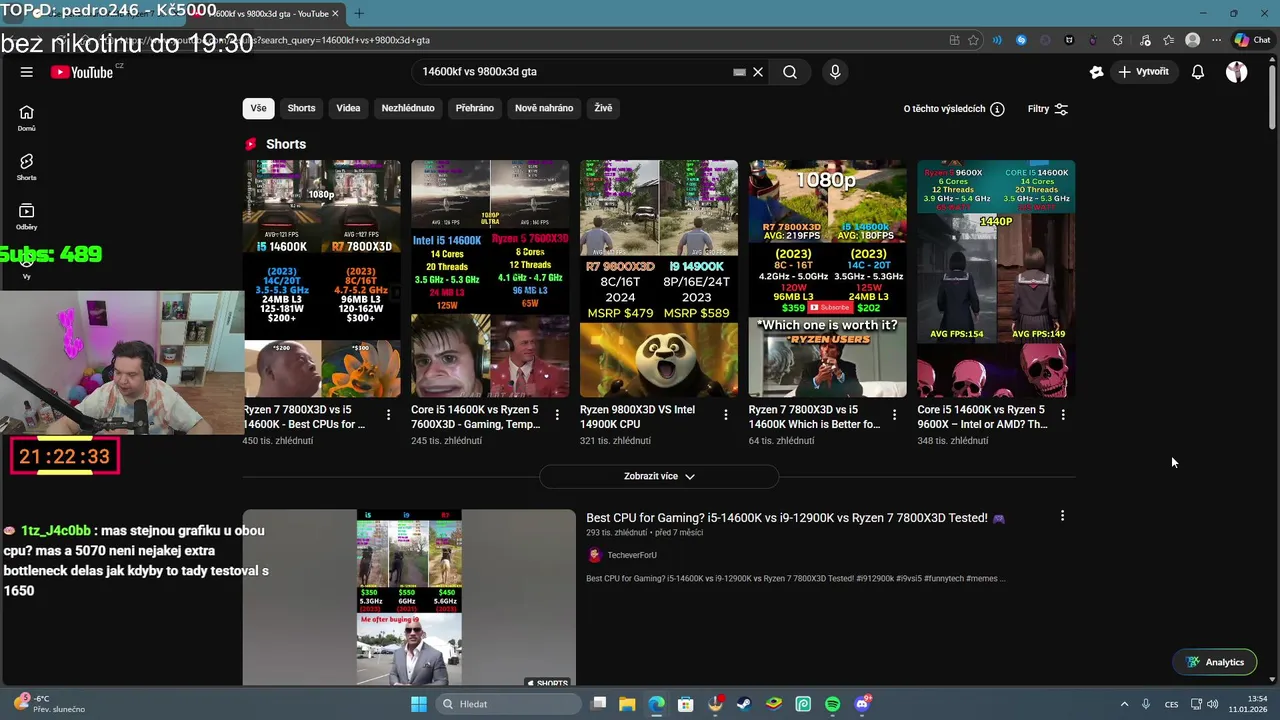
Task: Add this page to favorites star
Action: tap(973, 40)
